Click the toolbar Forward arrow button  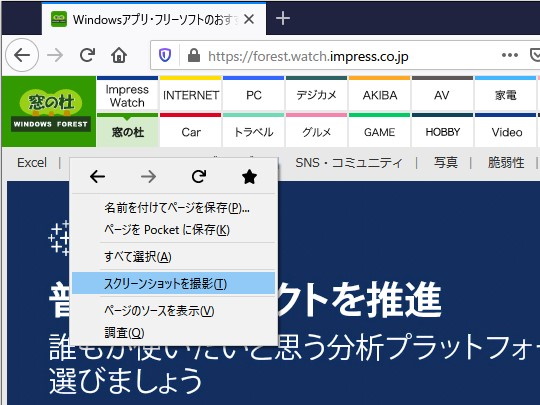(55, 55)
